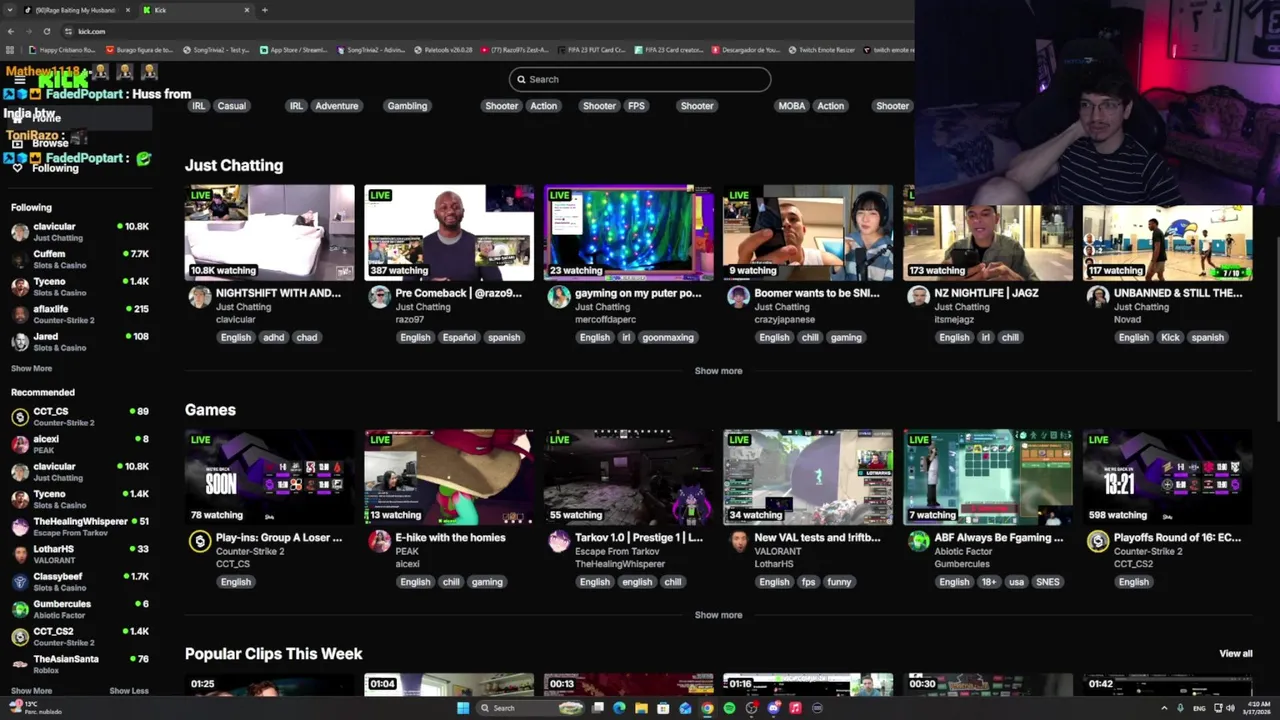The width and height of the screenshot is (1280, 720).
Task: Reload the page with the refresh icon
Action: point(46,31)
